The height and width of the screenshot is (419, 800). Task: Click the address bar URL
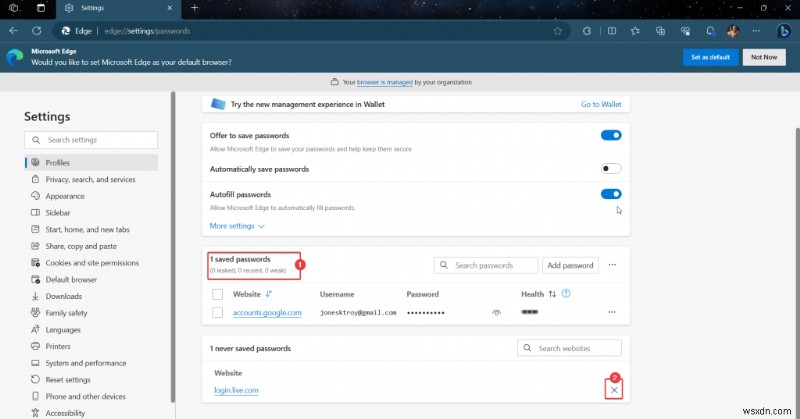(x=147, y=31)
